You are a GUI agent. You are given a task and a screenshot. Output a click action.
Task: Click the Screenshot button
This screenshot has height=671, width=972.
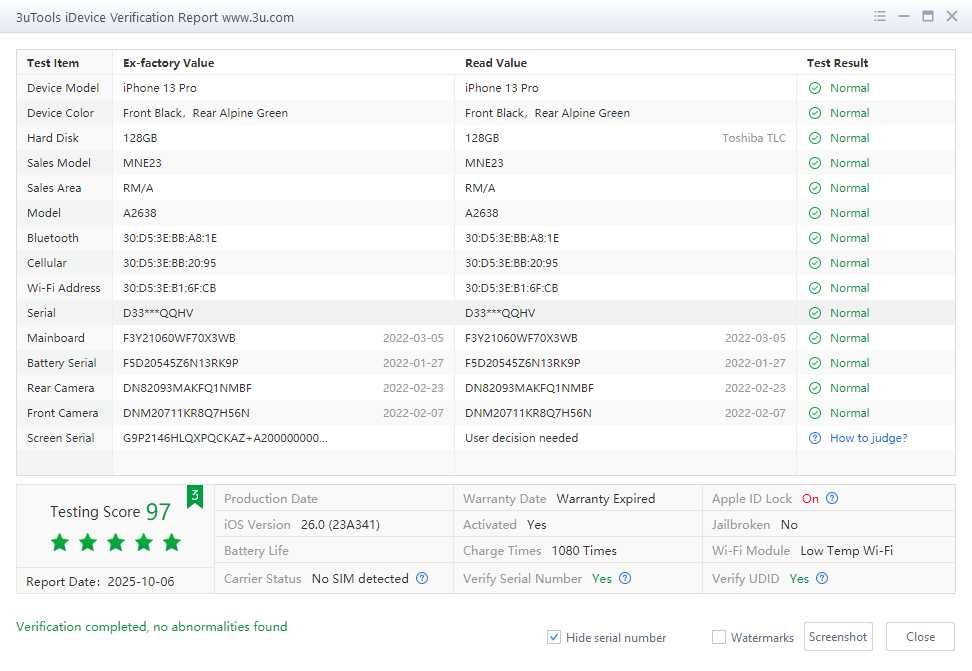pyautogui.click(x=838, y=637)
